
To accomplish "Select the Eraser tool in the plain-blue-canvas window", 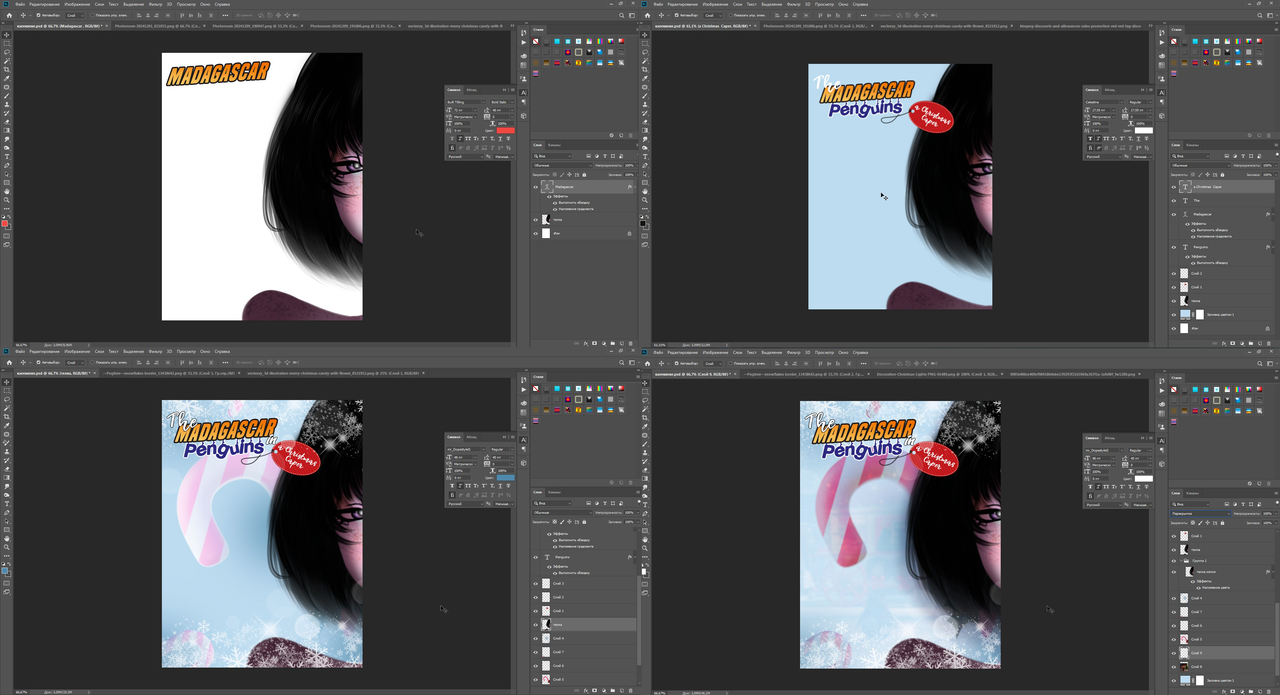I will [x=645, y=122].
